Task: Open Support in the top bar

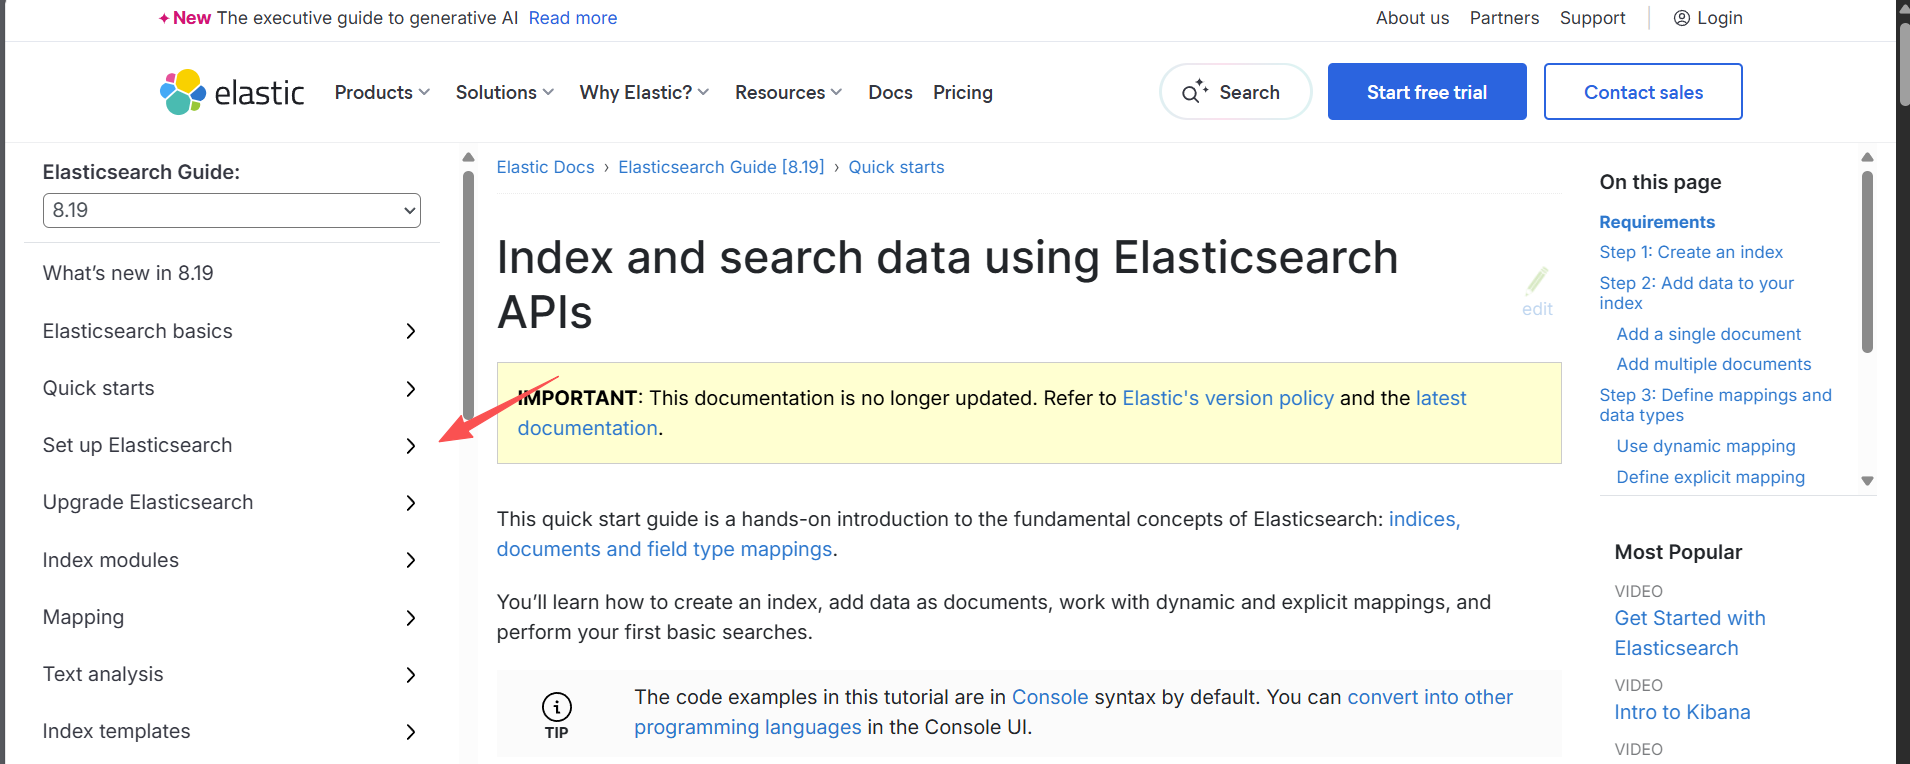Action: pos(1592,18)
